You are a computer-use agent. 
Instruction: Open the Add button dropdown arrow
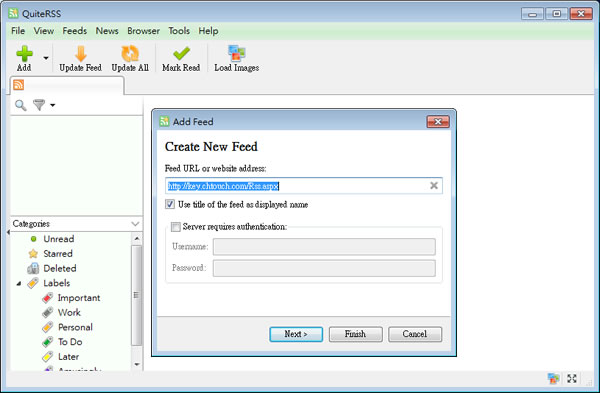pos(46,58)
